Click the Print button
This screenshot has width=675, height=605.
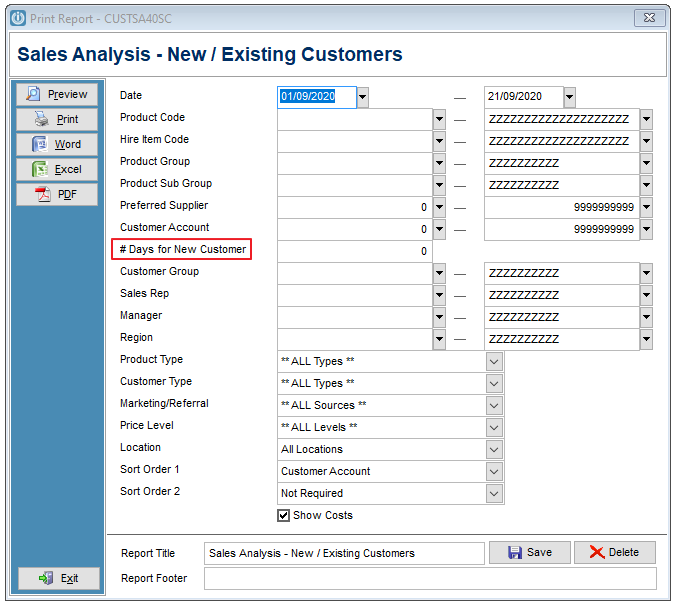tap(57, 119)
